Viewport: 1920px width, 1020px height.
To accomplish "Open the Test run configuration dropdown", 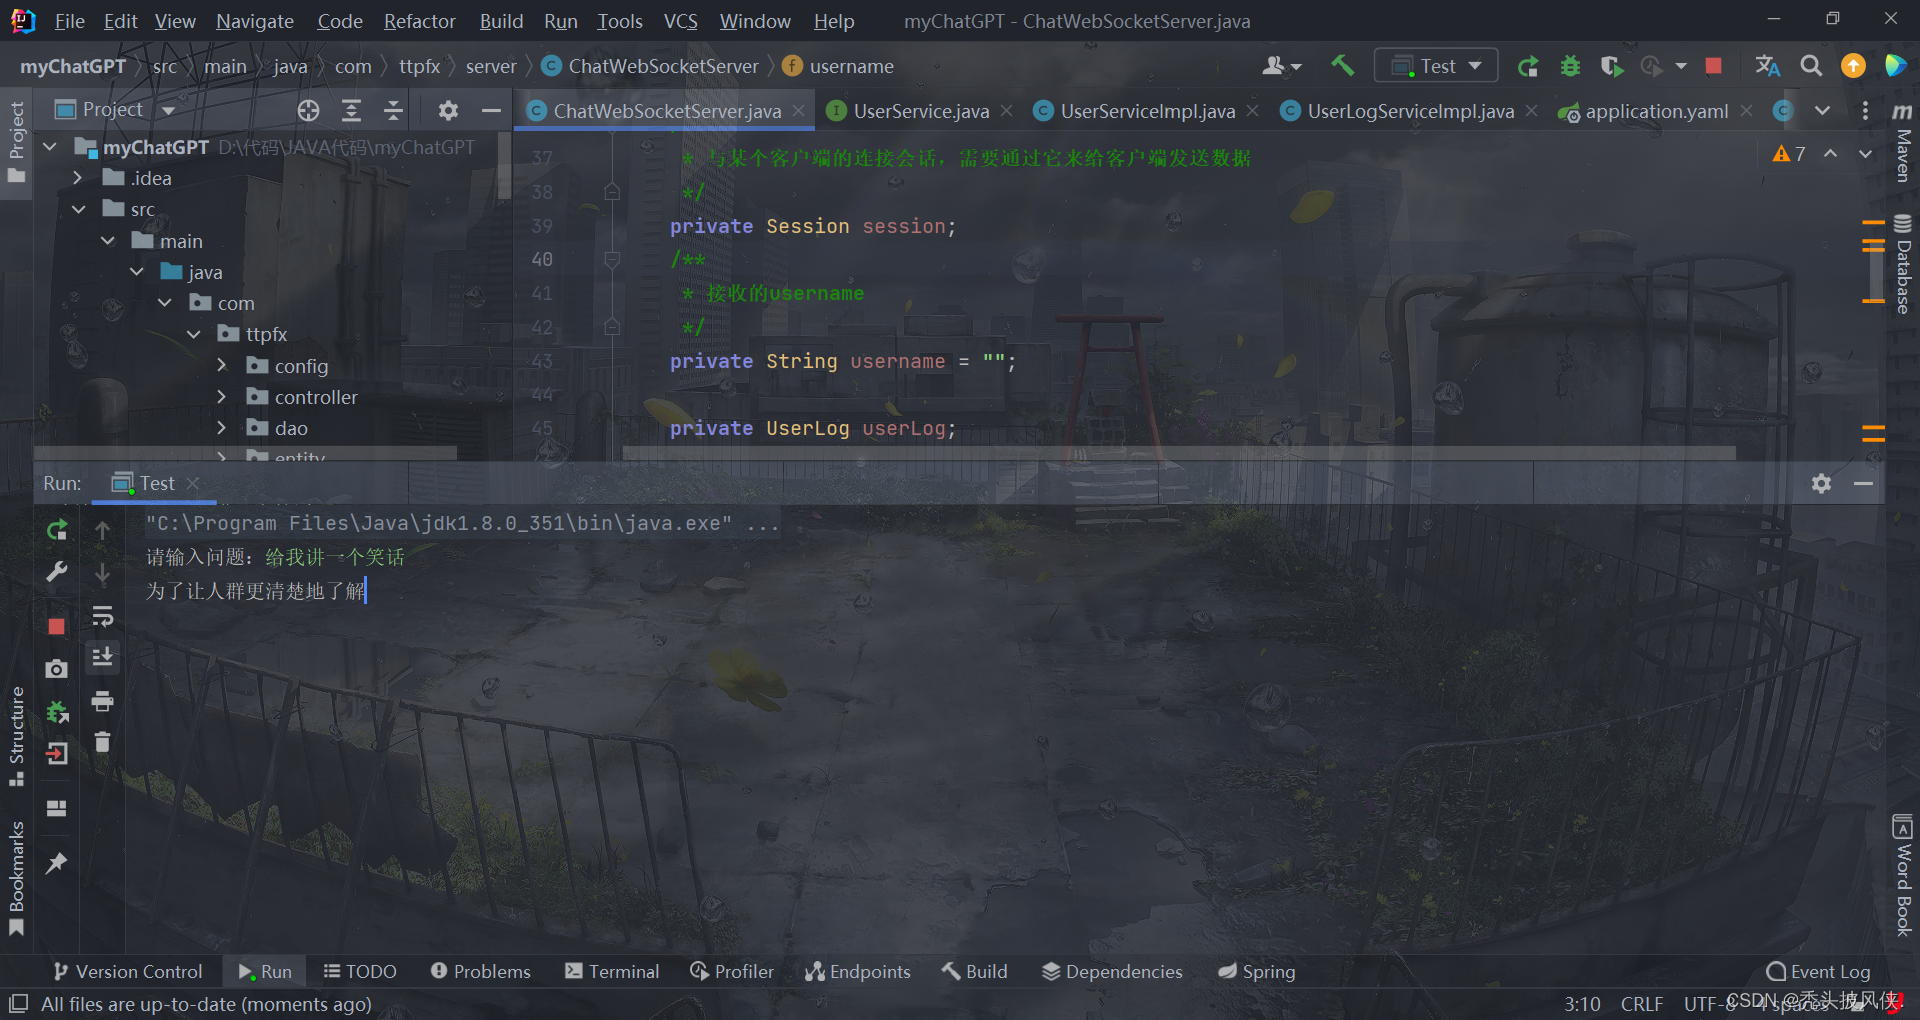I will tap(1436, 66).
